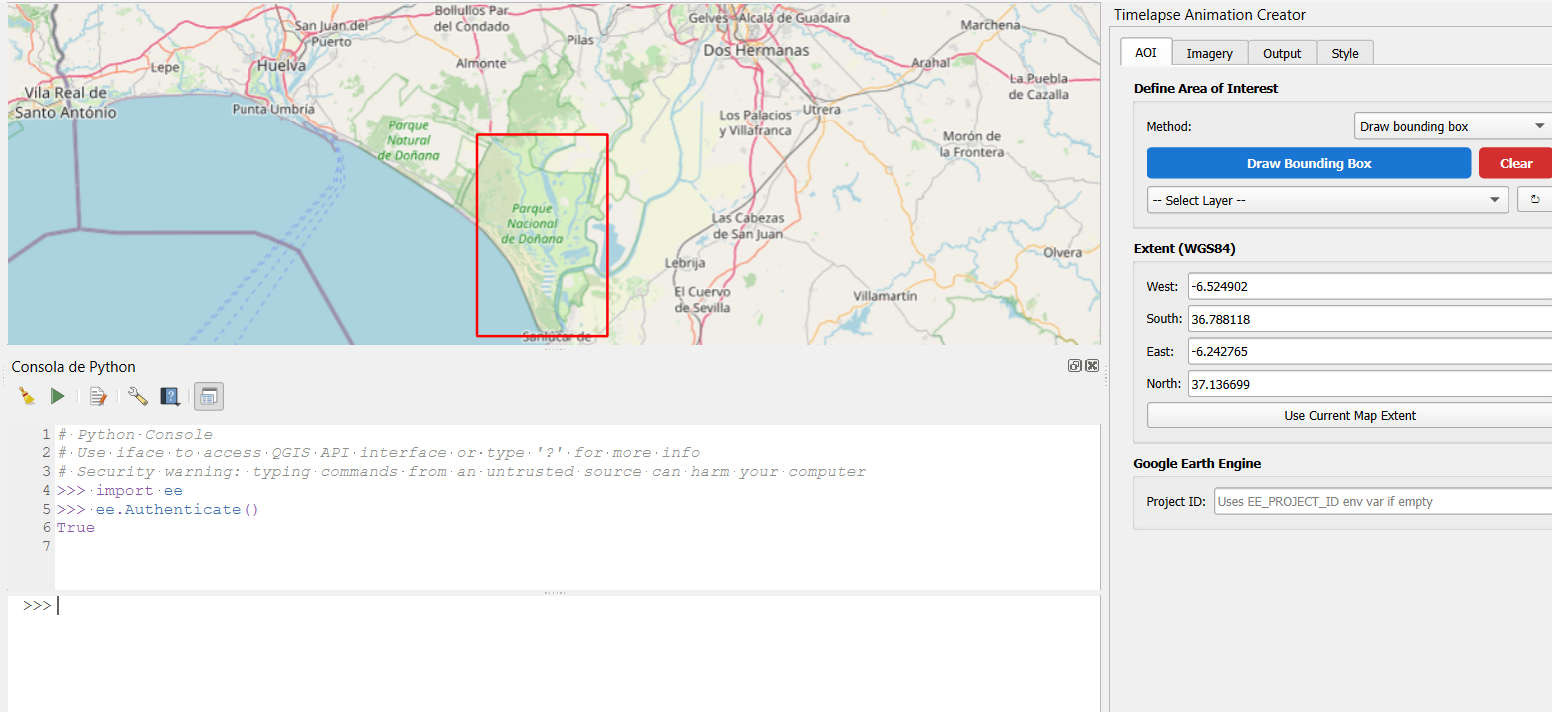The width and height of the screenshot is (1552, 712).
Task: Go to the Style tab
Action: tap(1344, 53)
